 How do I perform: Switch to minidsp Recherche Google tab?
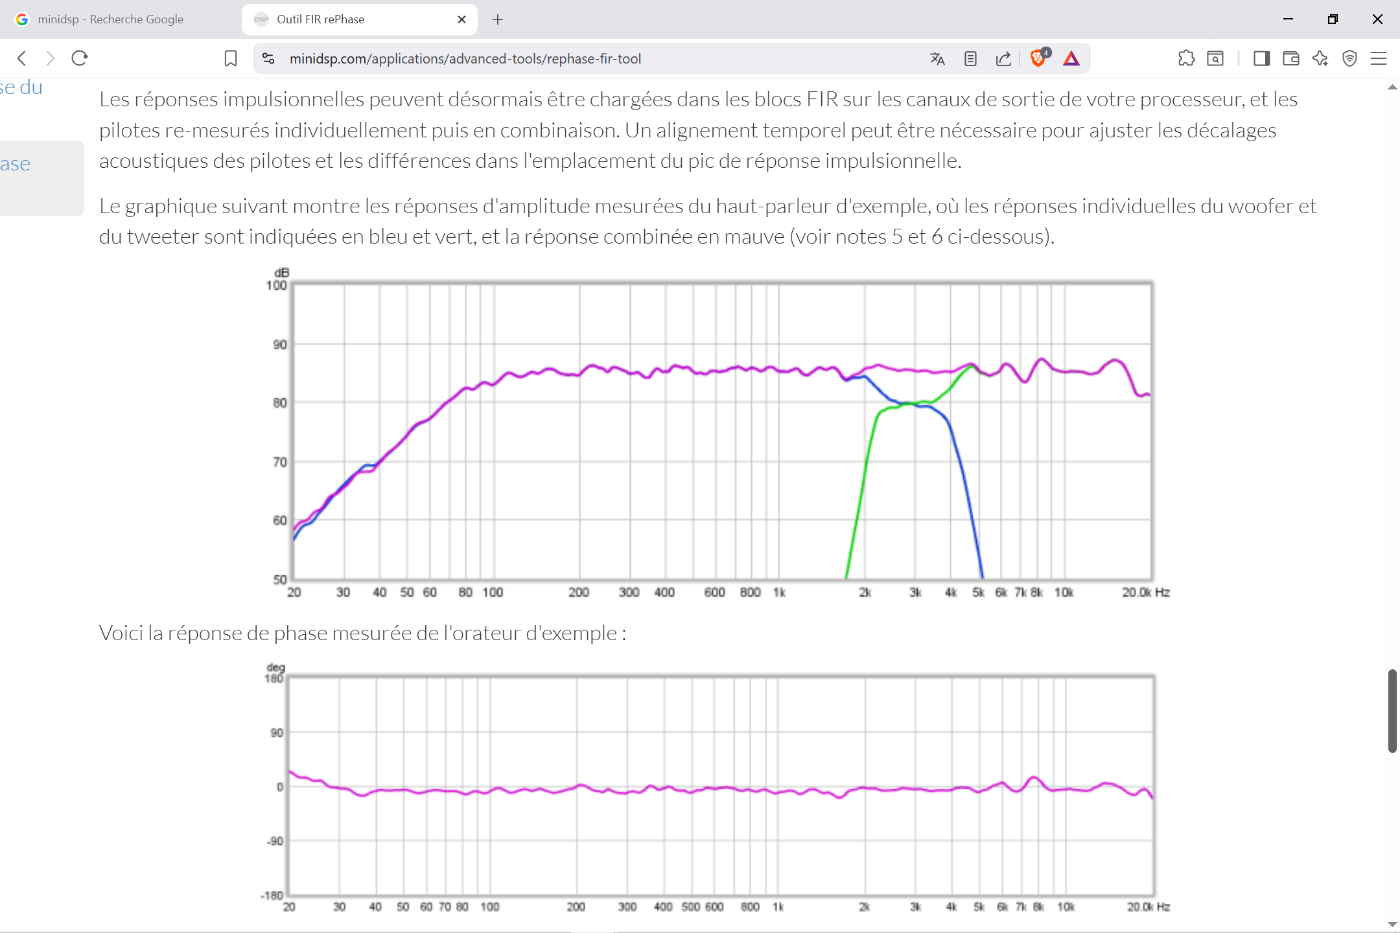point(110,19)
